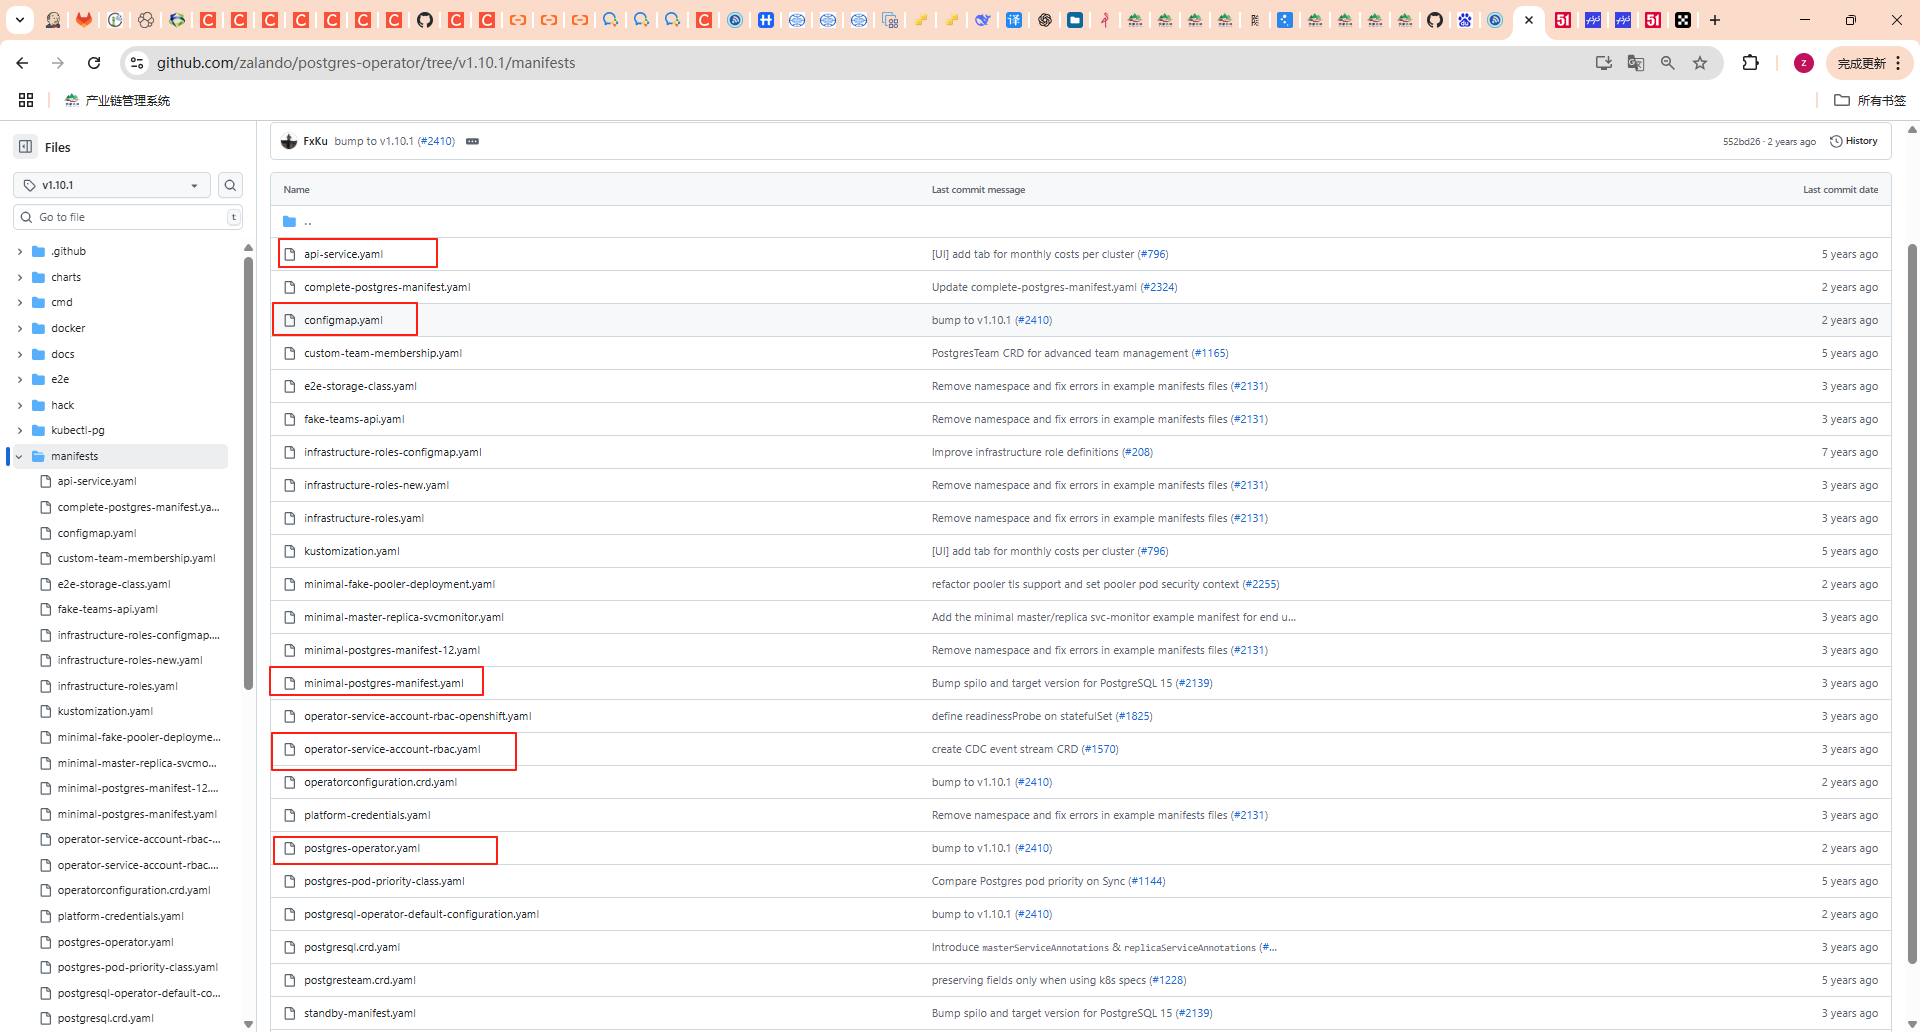
Task: Open operator-service-account-rbac.yaml file
Action: pyautogui.click(x=392, y=749)
